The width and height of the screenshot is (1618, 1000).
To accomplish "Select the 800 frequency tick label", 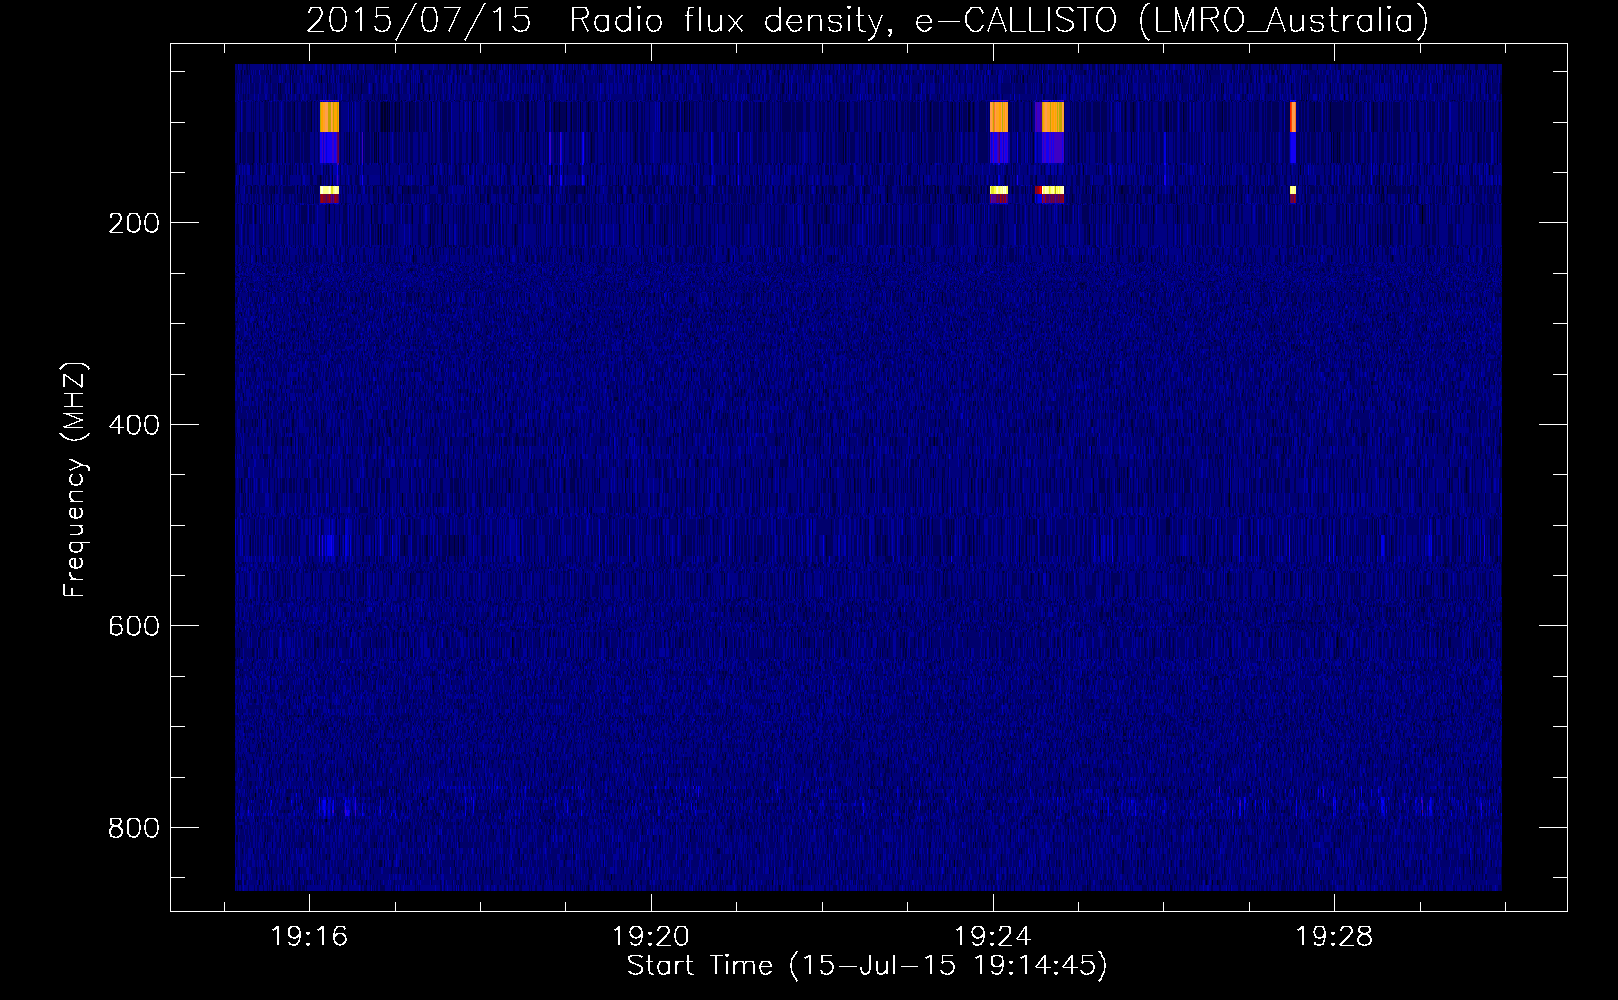I will 134,828.
